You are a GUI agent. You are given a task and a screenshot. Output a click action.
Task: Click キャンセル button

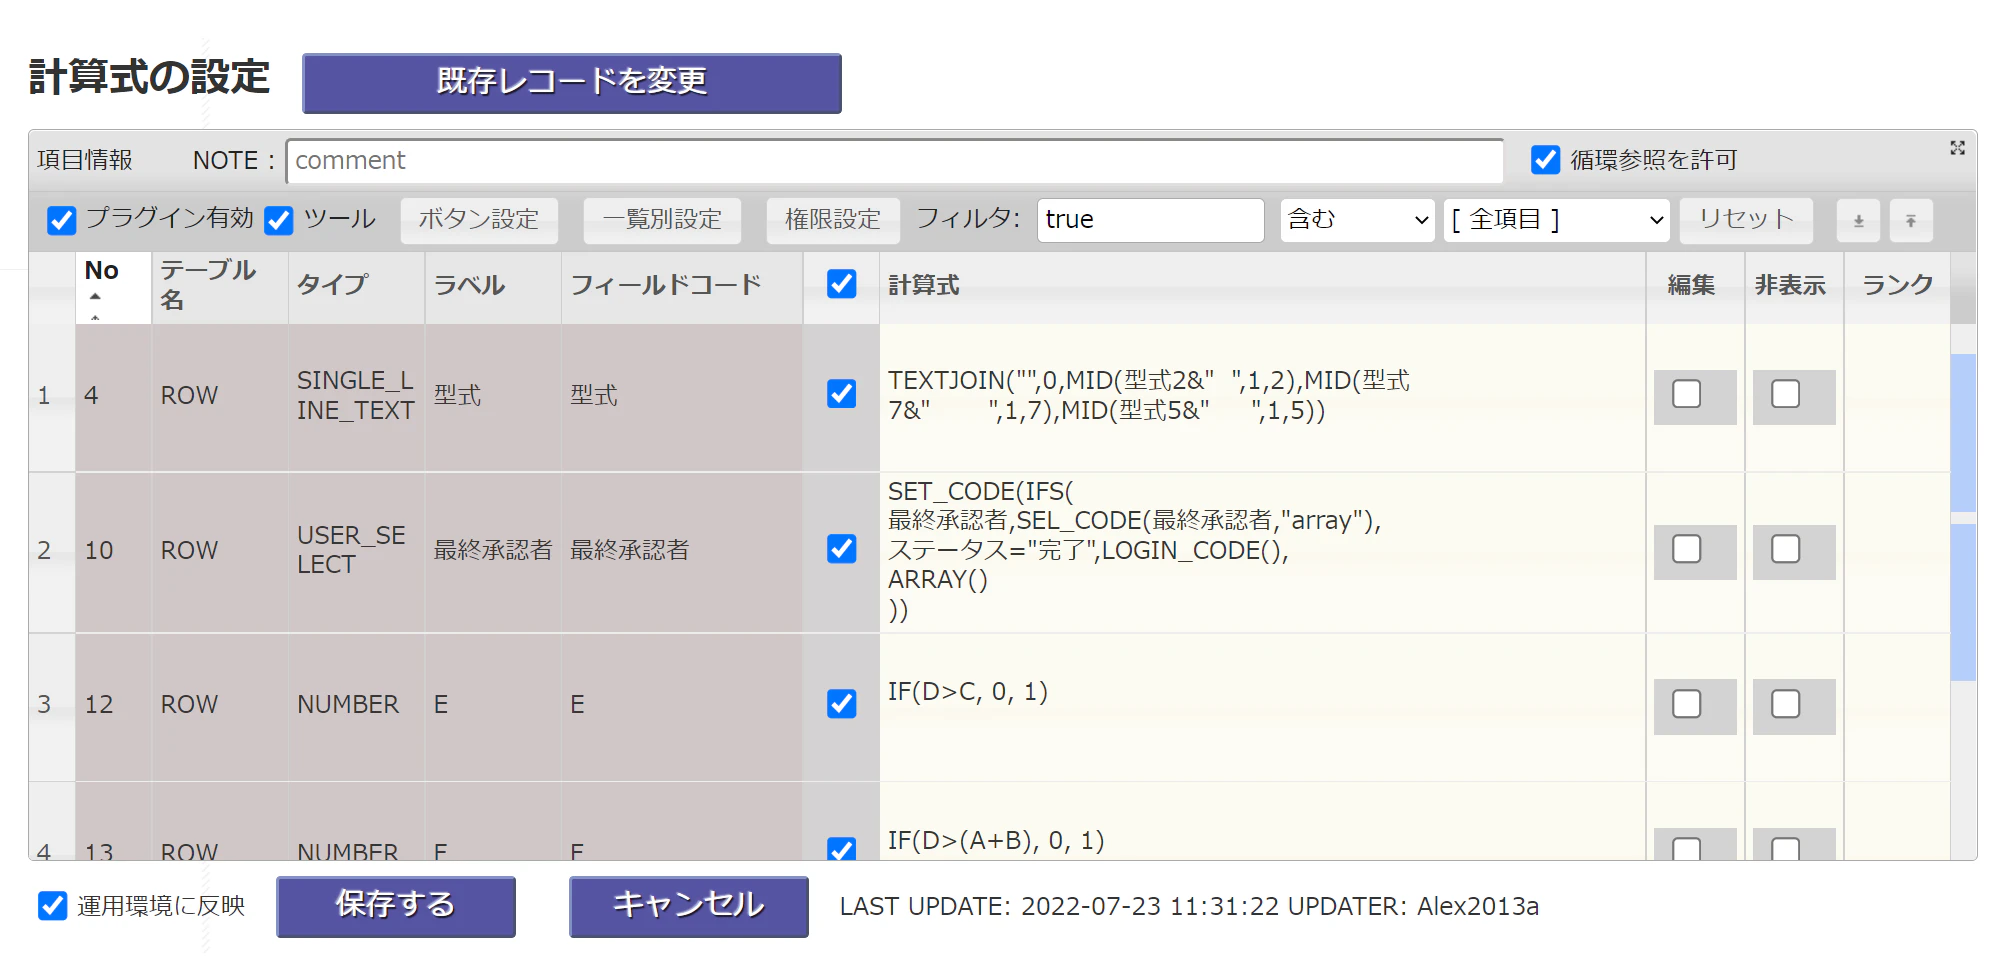[689, 906]
